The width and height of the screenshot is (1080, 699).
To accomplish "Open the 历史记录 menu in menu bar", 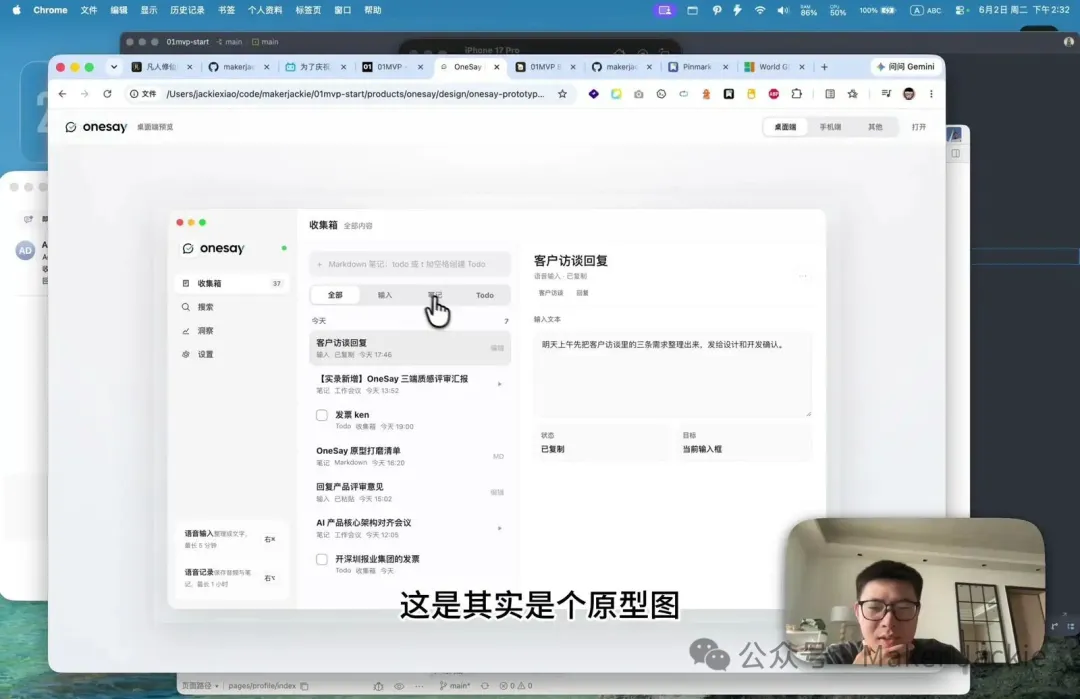I will coord(187,10).
